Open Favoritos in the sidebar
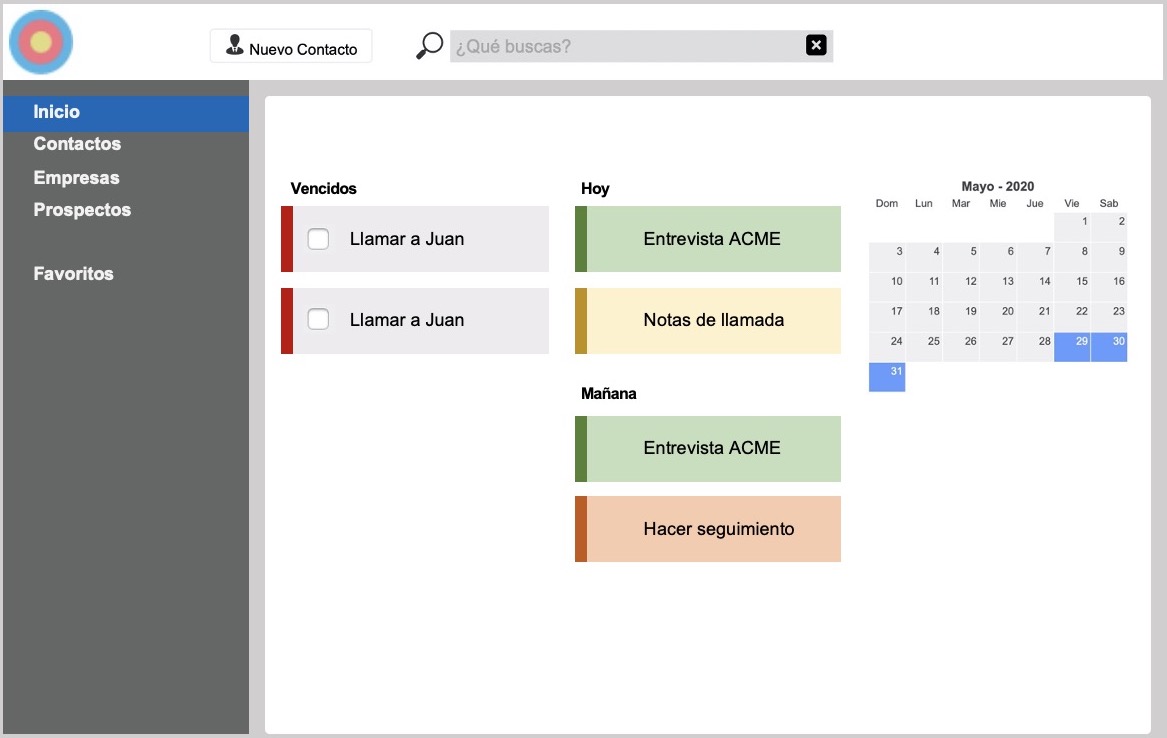This screenshot has width=1167, height=738. [x=73, y=274]
